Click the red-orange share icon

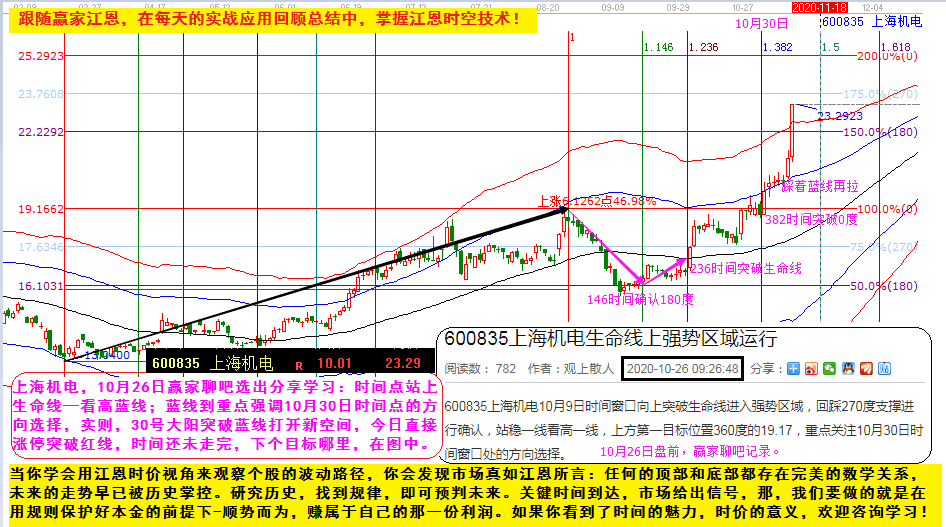(x=866, y=368)
